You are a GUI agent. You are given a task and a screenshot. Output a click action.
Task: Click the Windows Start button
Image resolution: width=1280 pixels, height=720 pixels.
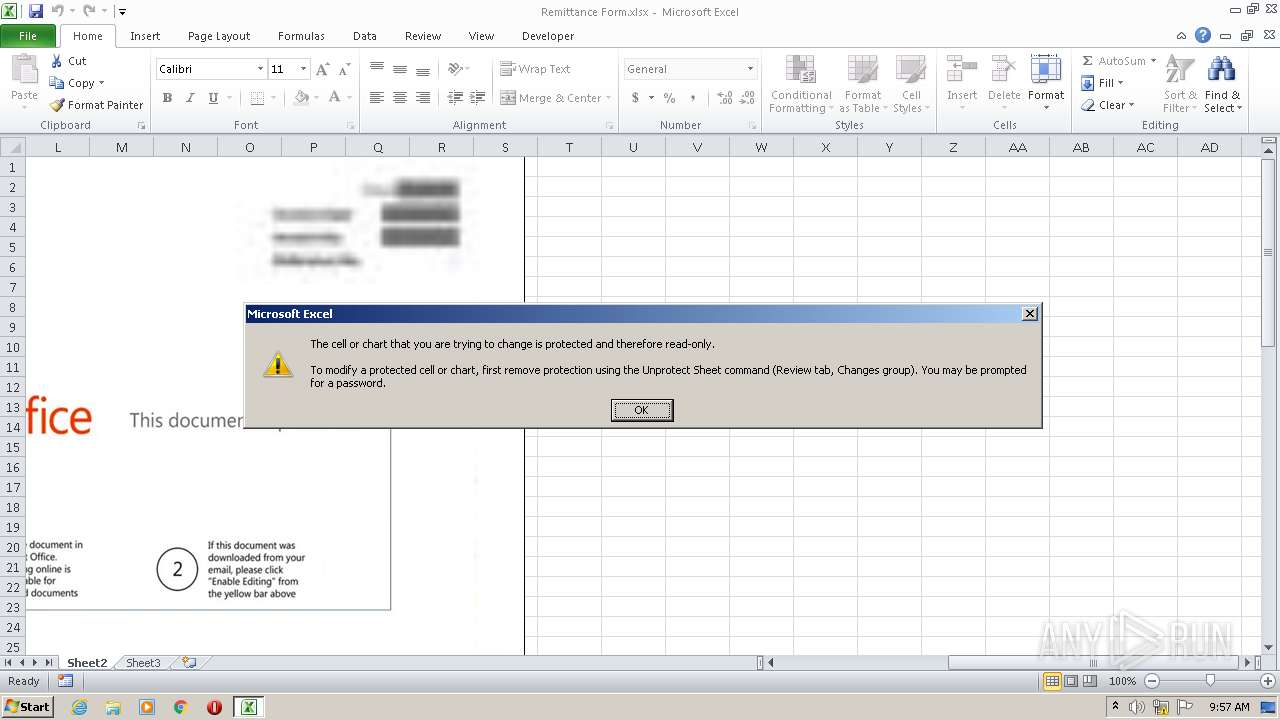tap(27, 707)
